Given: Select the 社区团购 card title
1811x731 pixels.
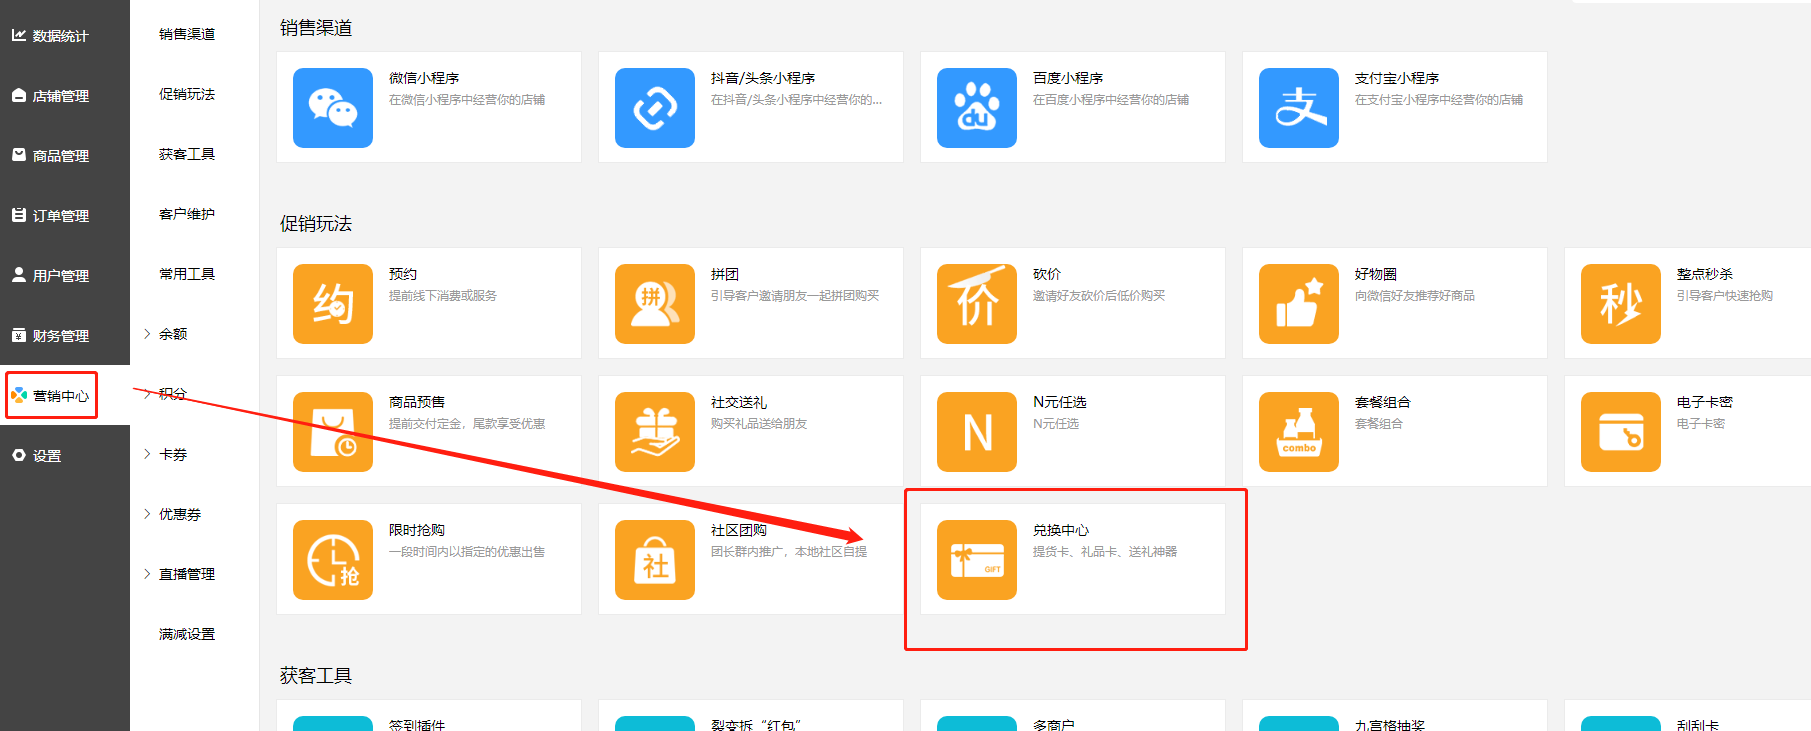Looking at the screenshot, I should tap(739, 530).
